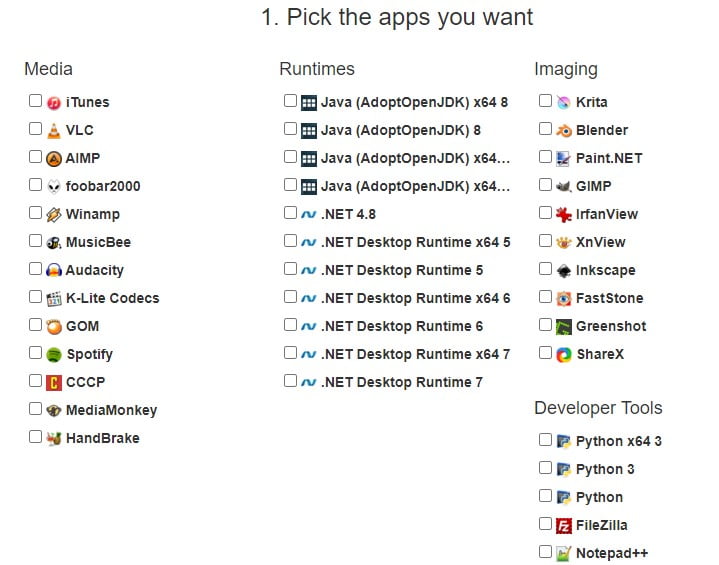Click the HandBrake icon
Viewport: 719px width, 565px height.
pos(54,438)
